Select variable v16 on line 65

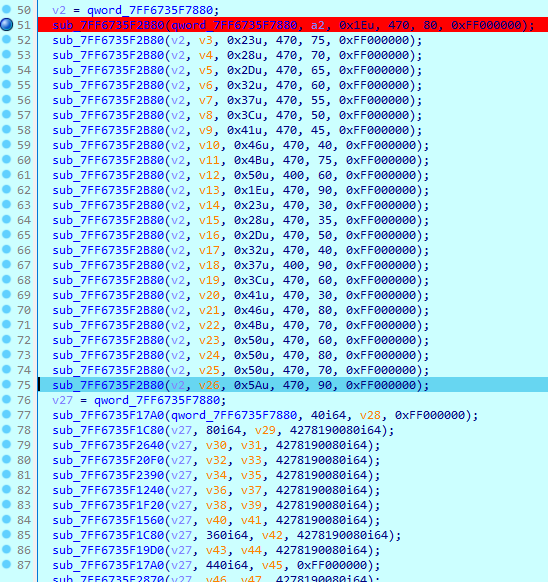[209, 235]
